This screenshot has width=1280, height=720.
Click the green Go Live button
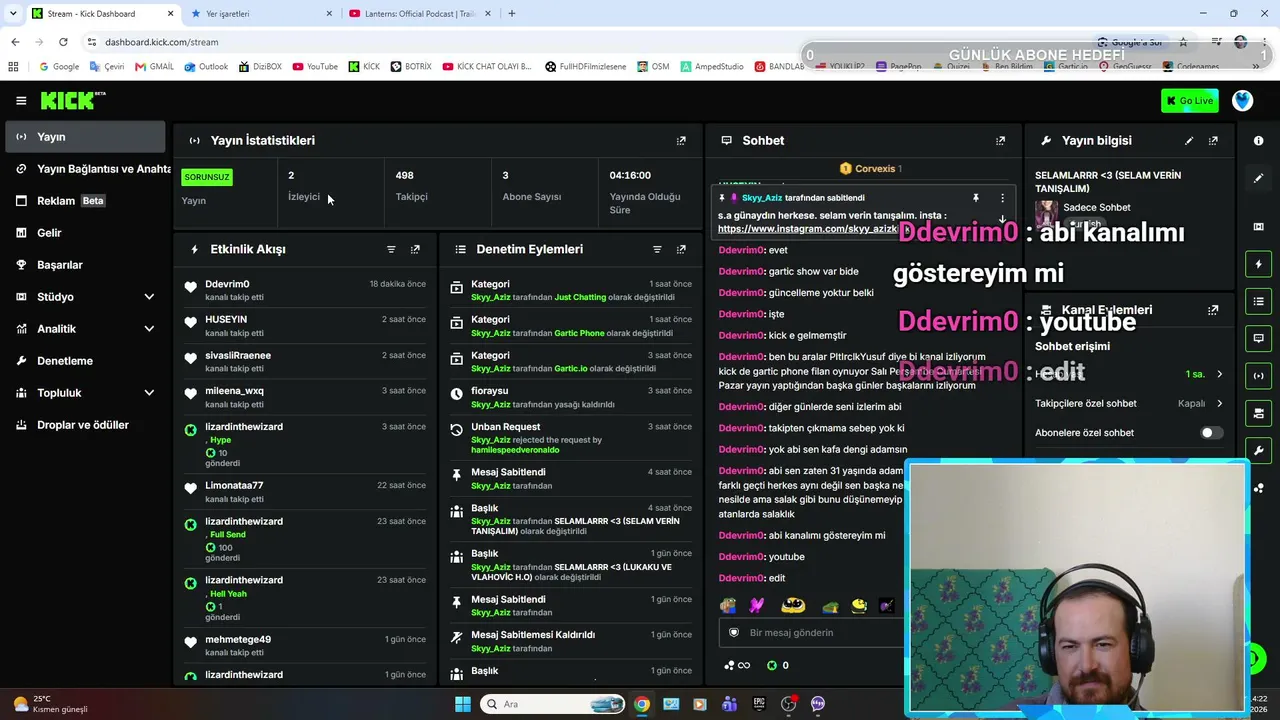1190,101
